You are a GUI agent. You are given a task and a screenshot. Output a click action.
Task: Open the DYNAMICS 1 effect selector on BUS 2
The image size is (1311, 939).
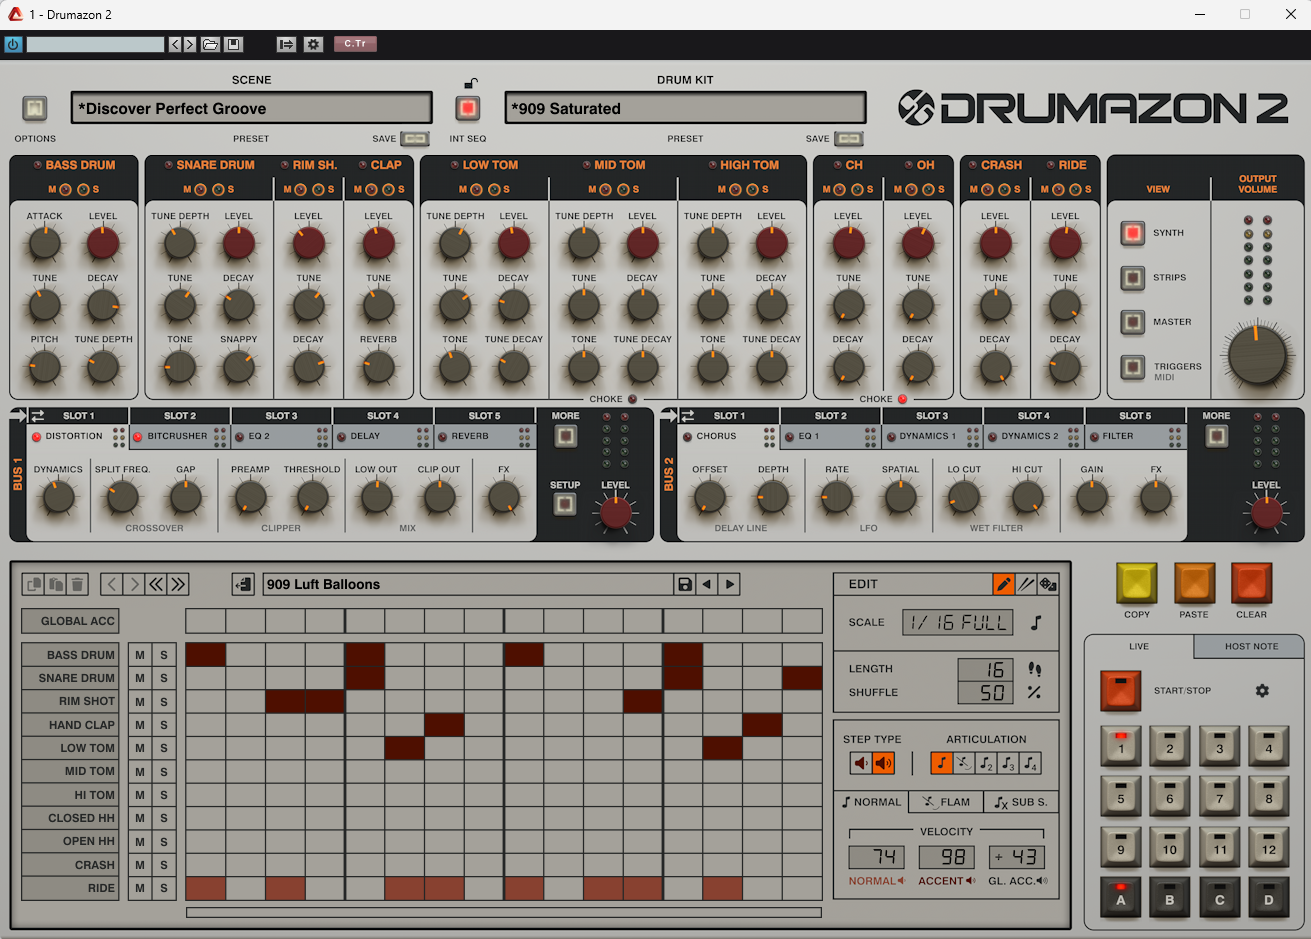pos(928,437)
